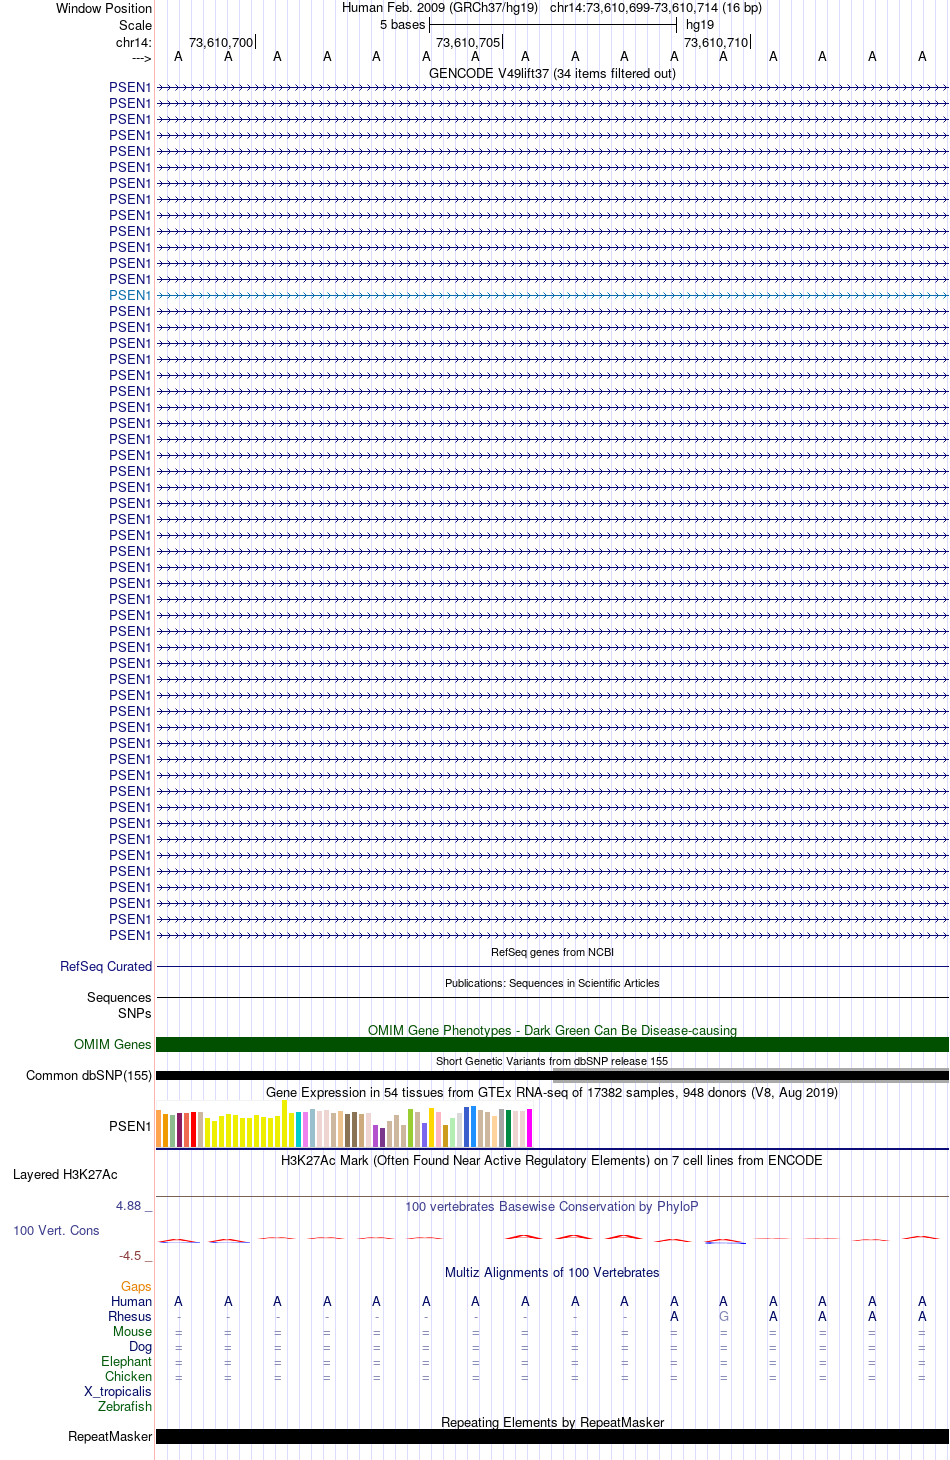Select the Human alignment row label

(x=131, y=1301)
